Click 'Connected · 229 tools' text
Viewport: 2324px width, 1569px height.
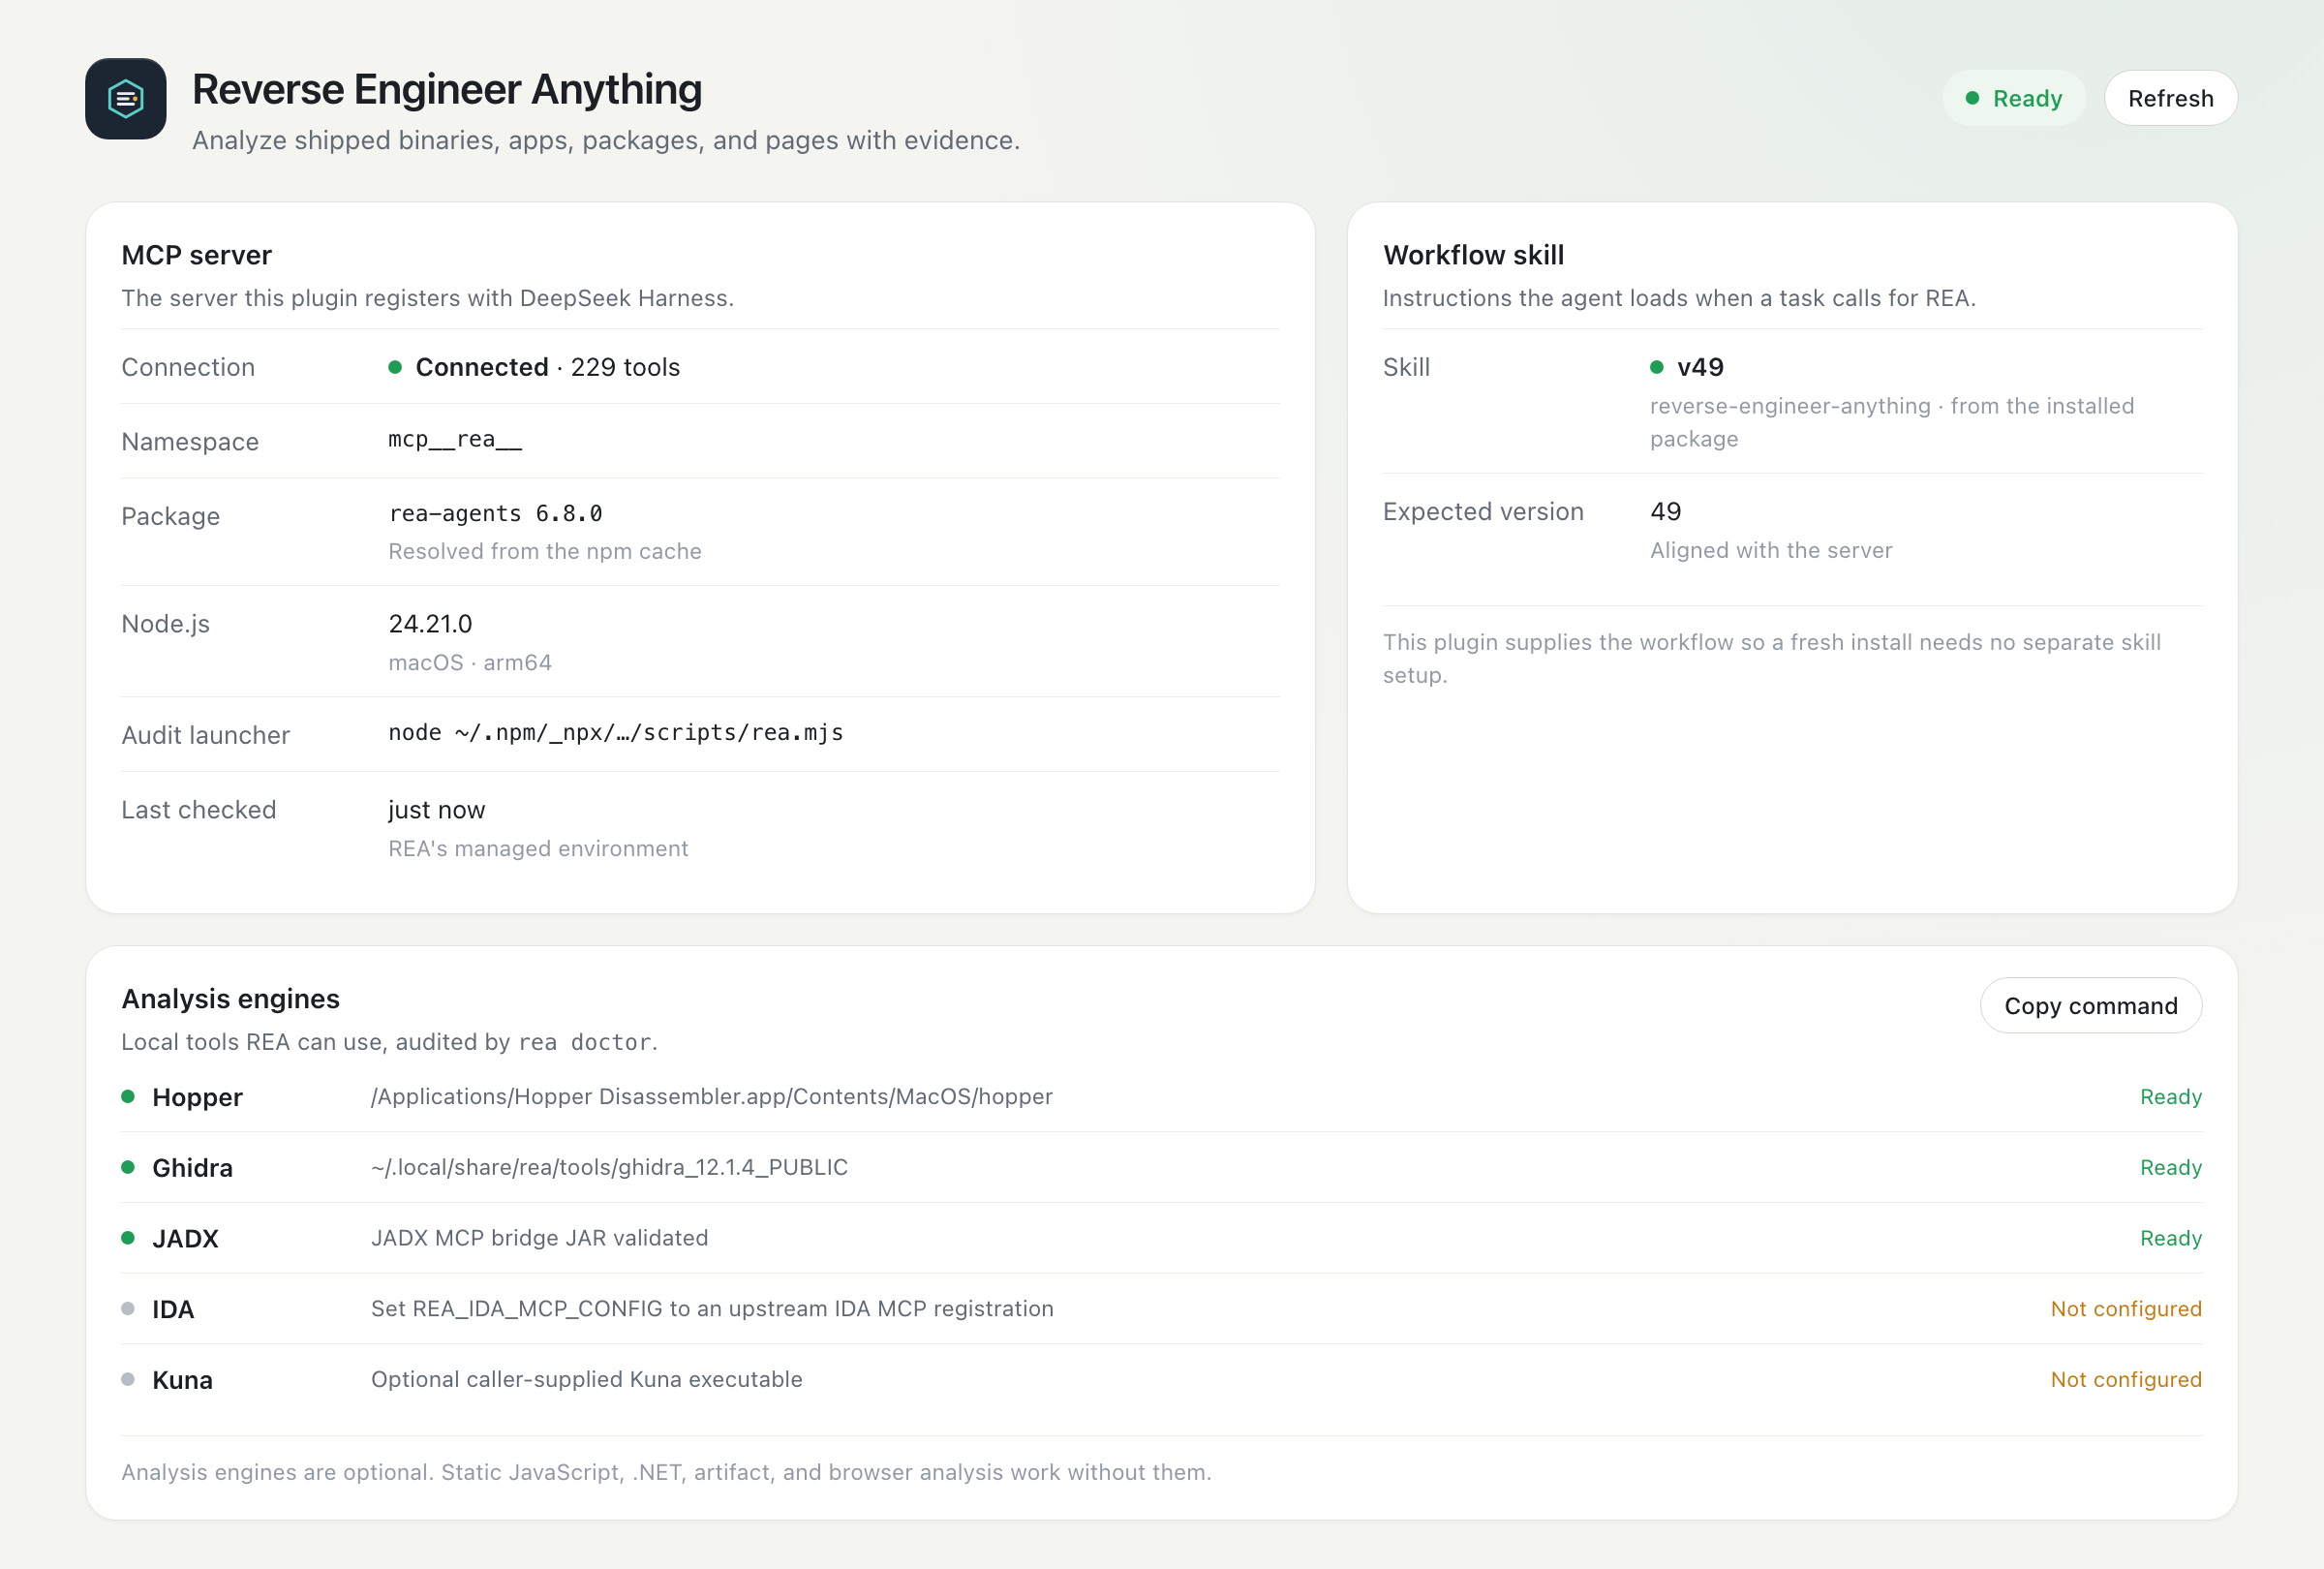(547, 367)
